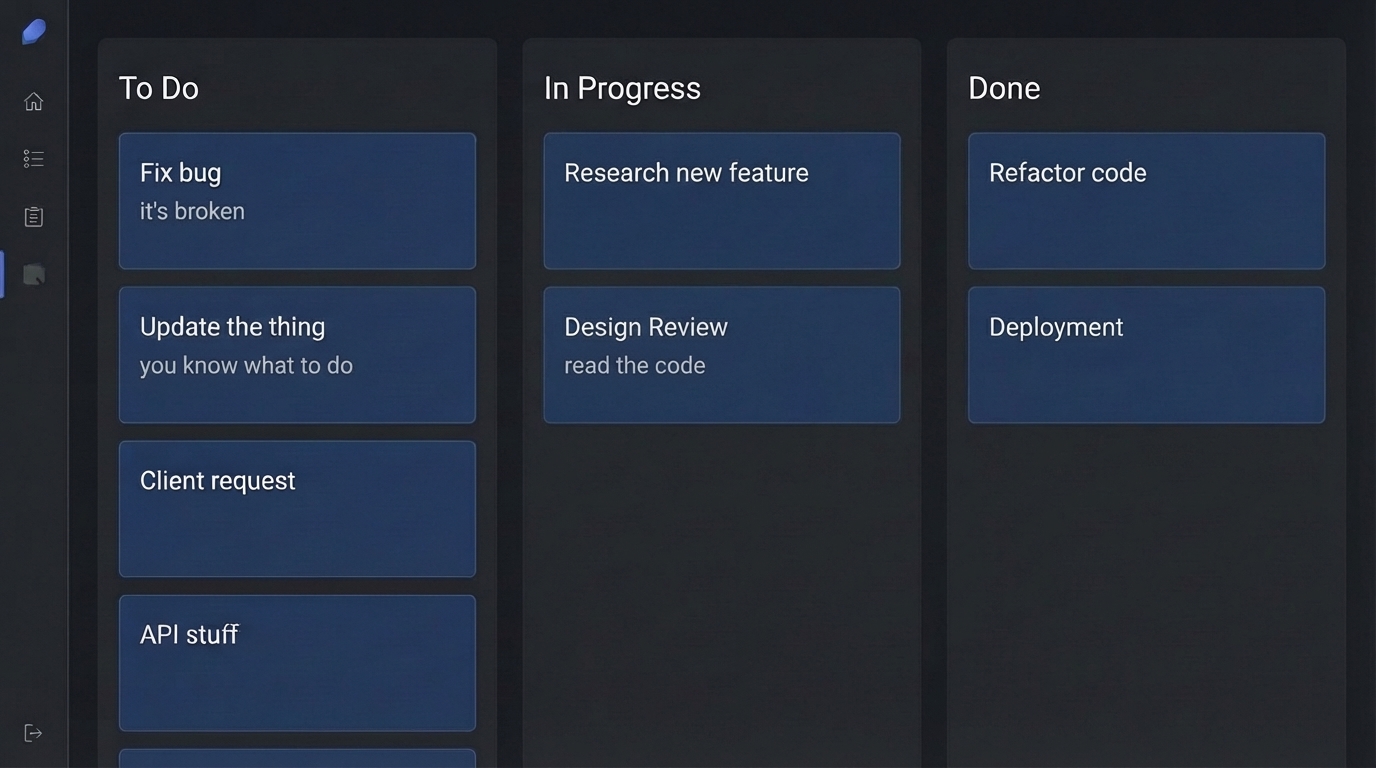Click the "read the code" description text
The image size is (1376, 768).
(634, 365)
